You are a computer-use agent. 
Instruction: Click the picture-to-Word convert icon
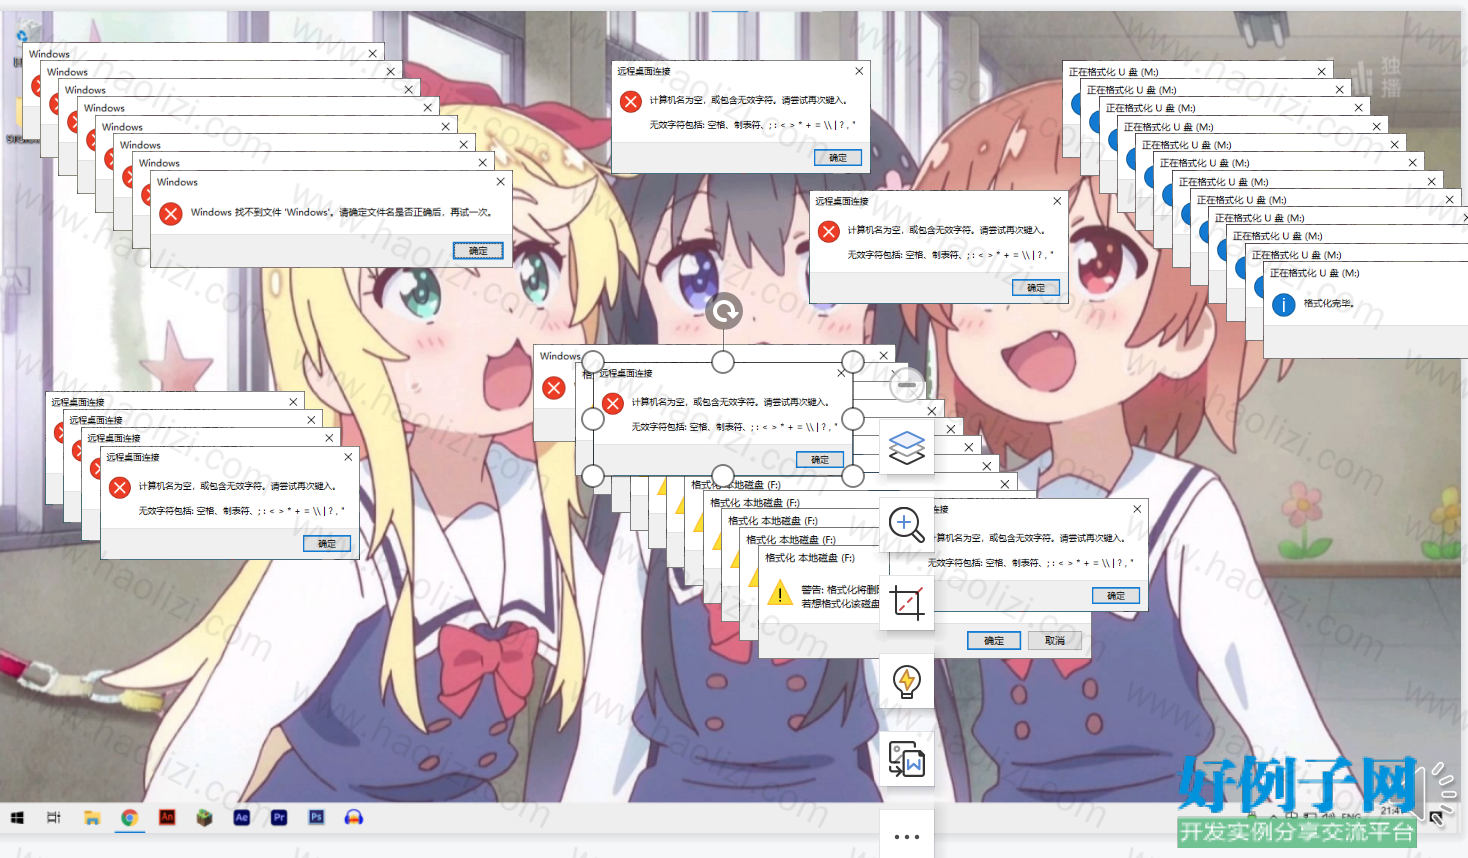[907, 759]
